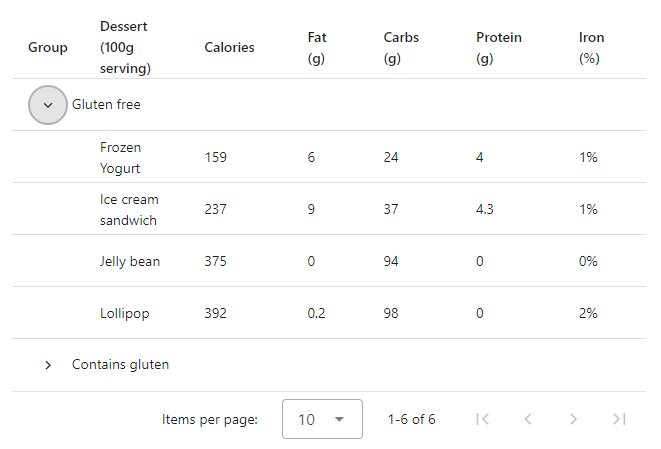Click the Gluten free group label
Screen dimensions: 661x449
tap(106, 104)
